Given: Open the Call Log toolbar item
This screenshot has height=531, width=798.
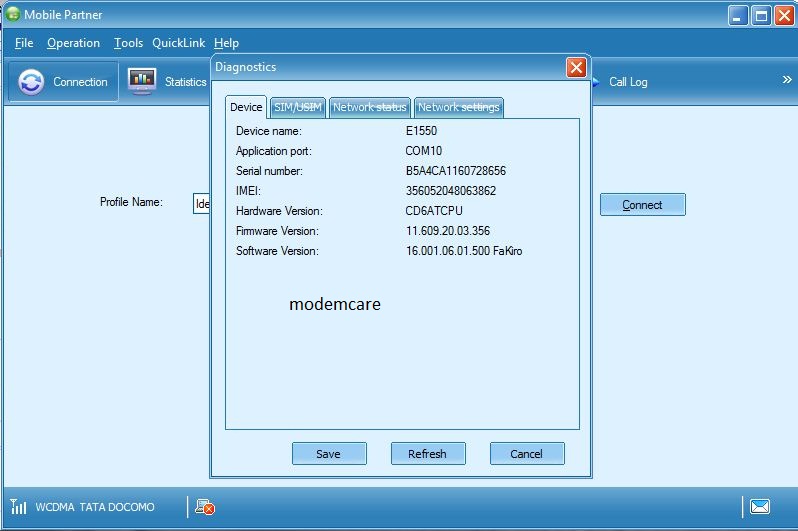Looking at the screenshot, I should (x=627, y=82).
